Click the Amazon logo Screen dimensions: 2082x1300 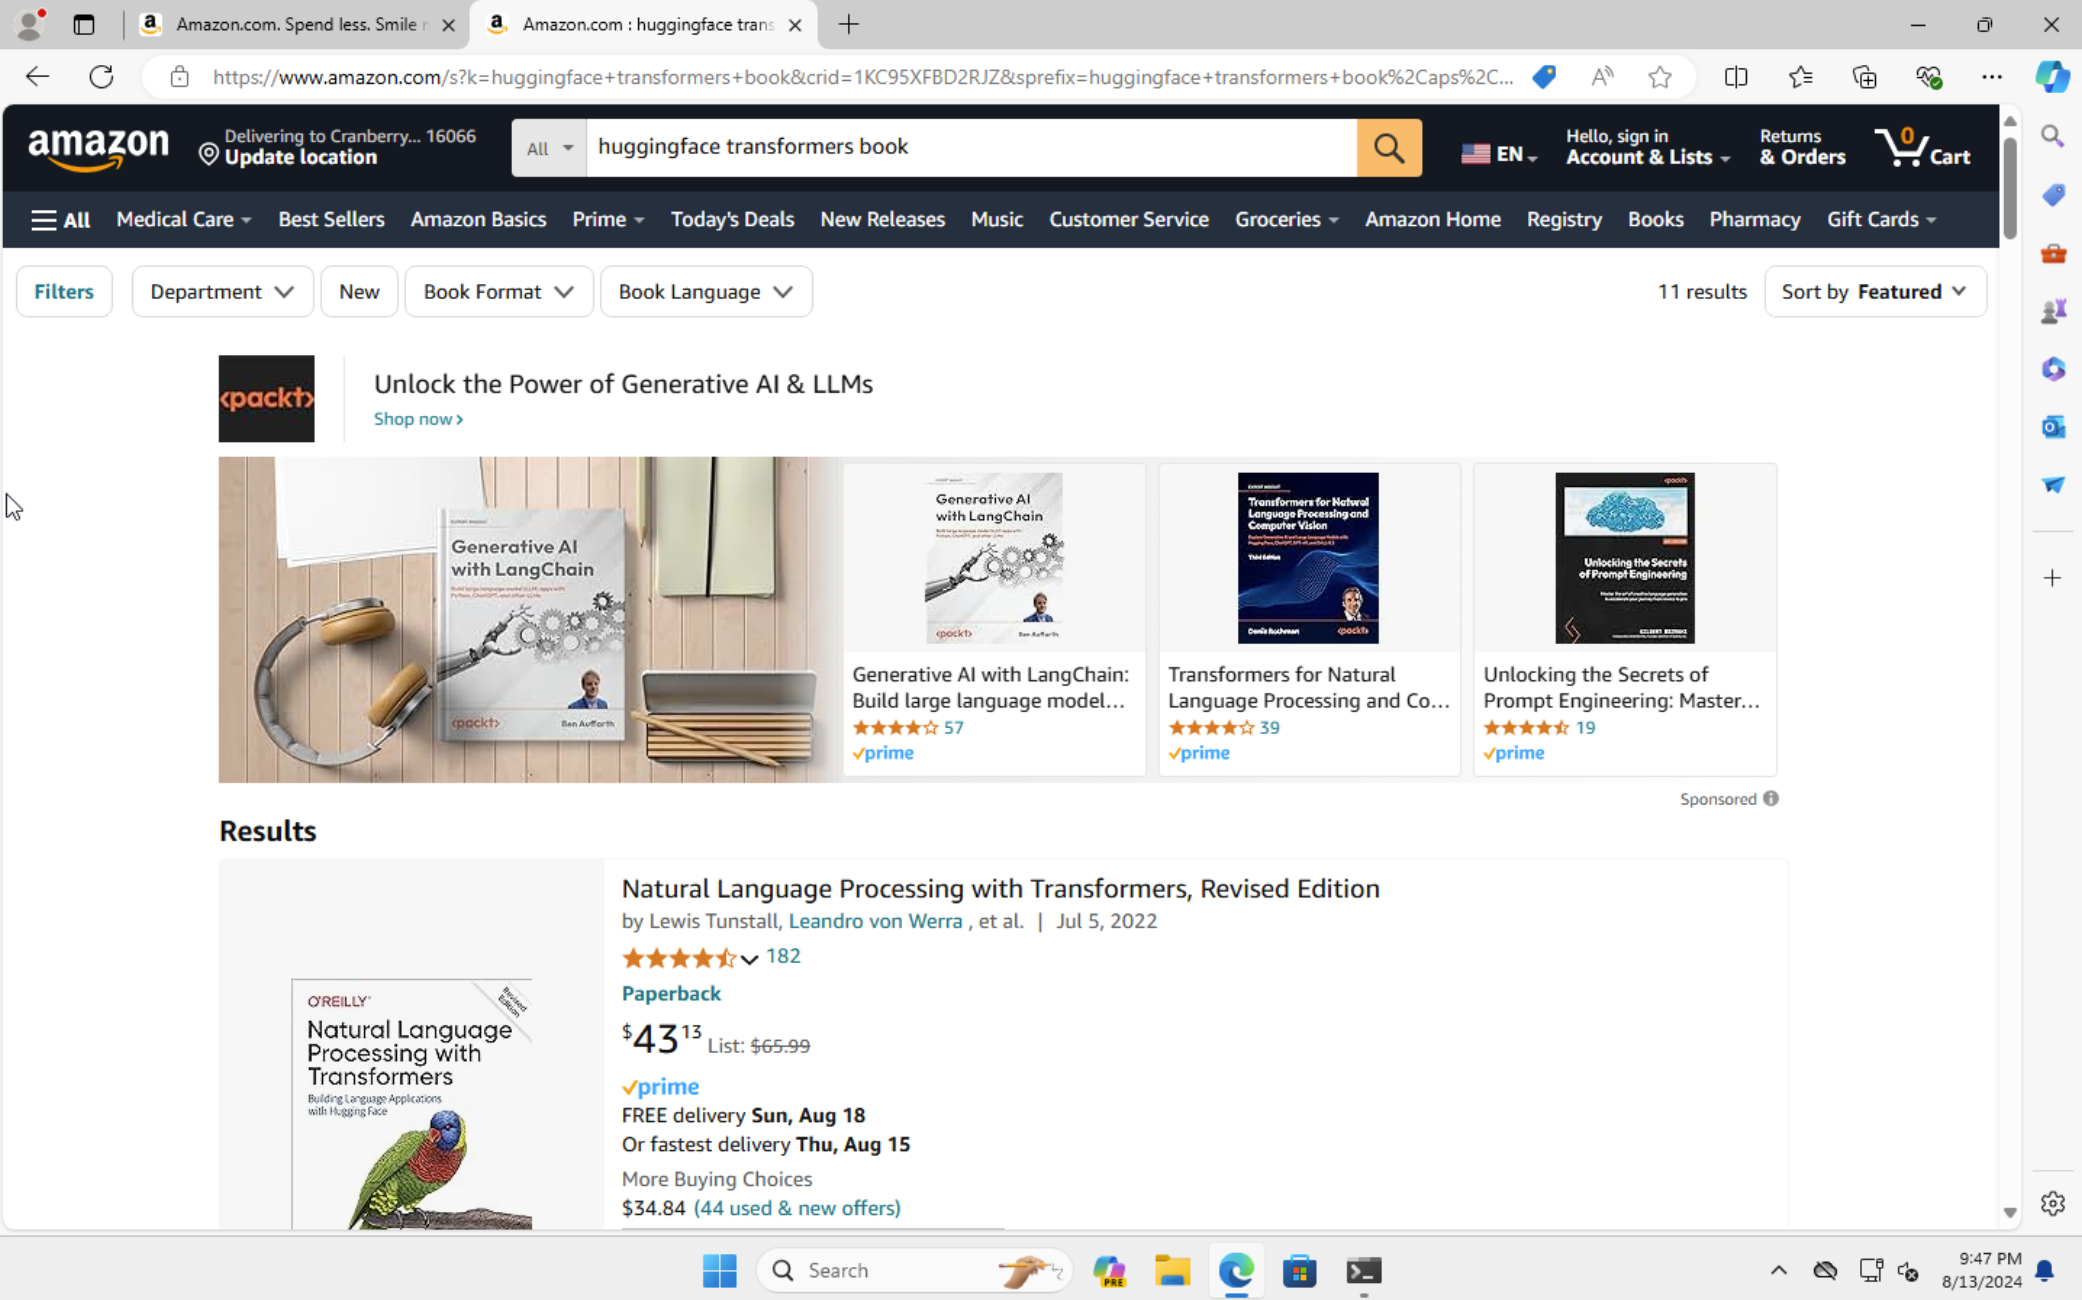coord(98,148)
